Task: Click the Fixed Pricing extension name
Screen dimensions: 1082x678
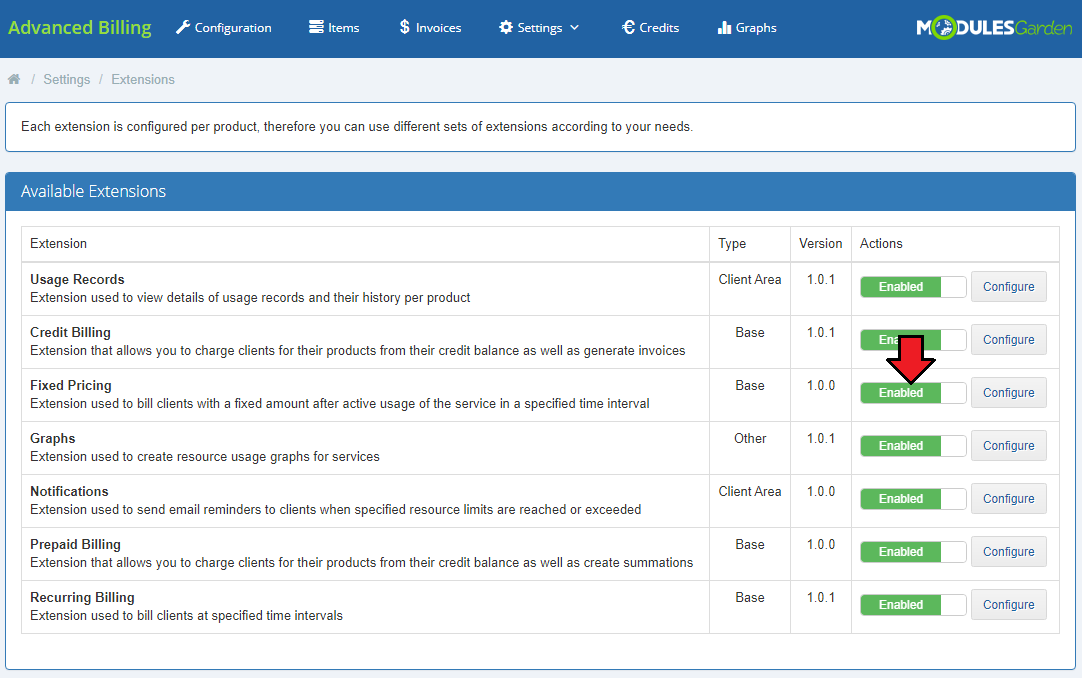Action: pyautogui.click(x=70, y=386)
